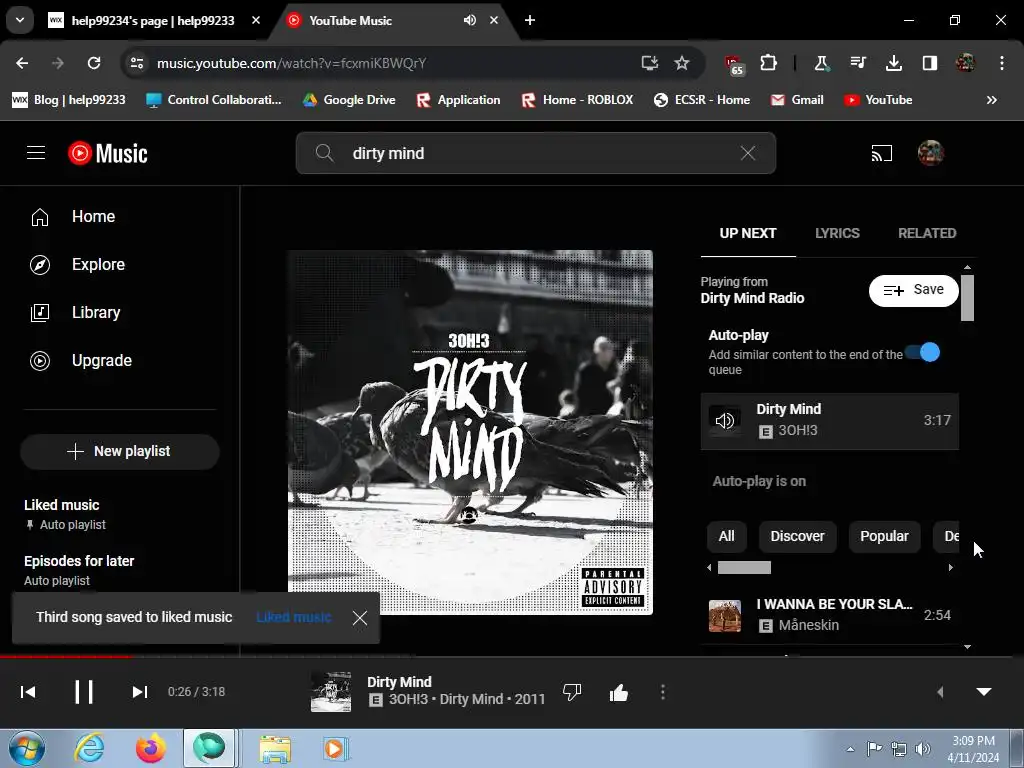
Task: Select the Popular filter chip
Action: 884,536
